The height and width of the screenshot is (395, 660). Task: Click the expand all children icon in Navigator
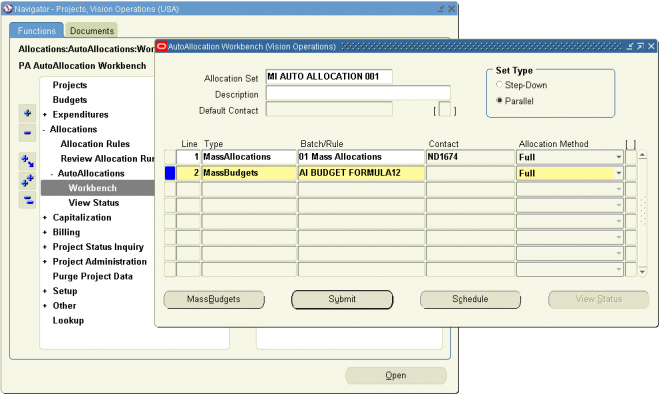click(27, 161)
